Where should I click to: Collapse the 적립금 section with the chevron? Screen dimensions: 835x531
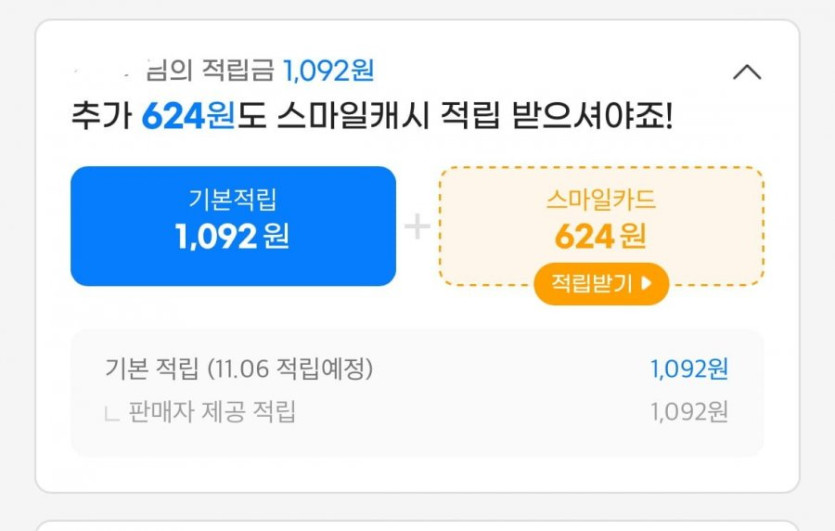(x=747, y=72)
